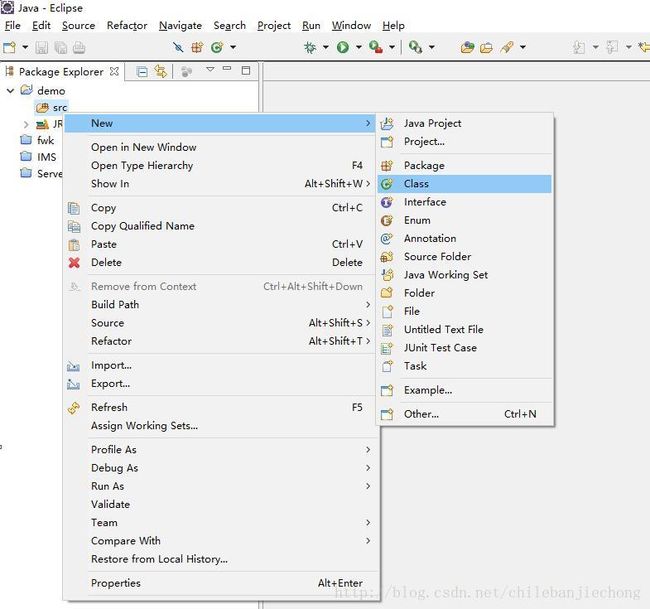The width and height of the screenshot is (650, 609).
Task: Open dropdown arrow beside Run icon
Action: coord(359,47)
